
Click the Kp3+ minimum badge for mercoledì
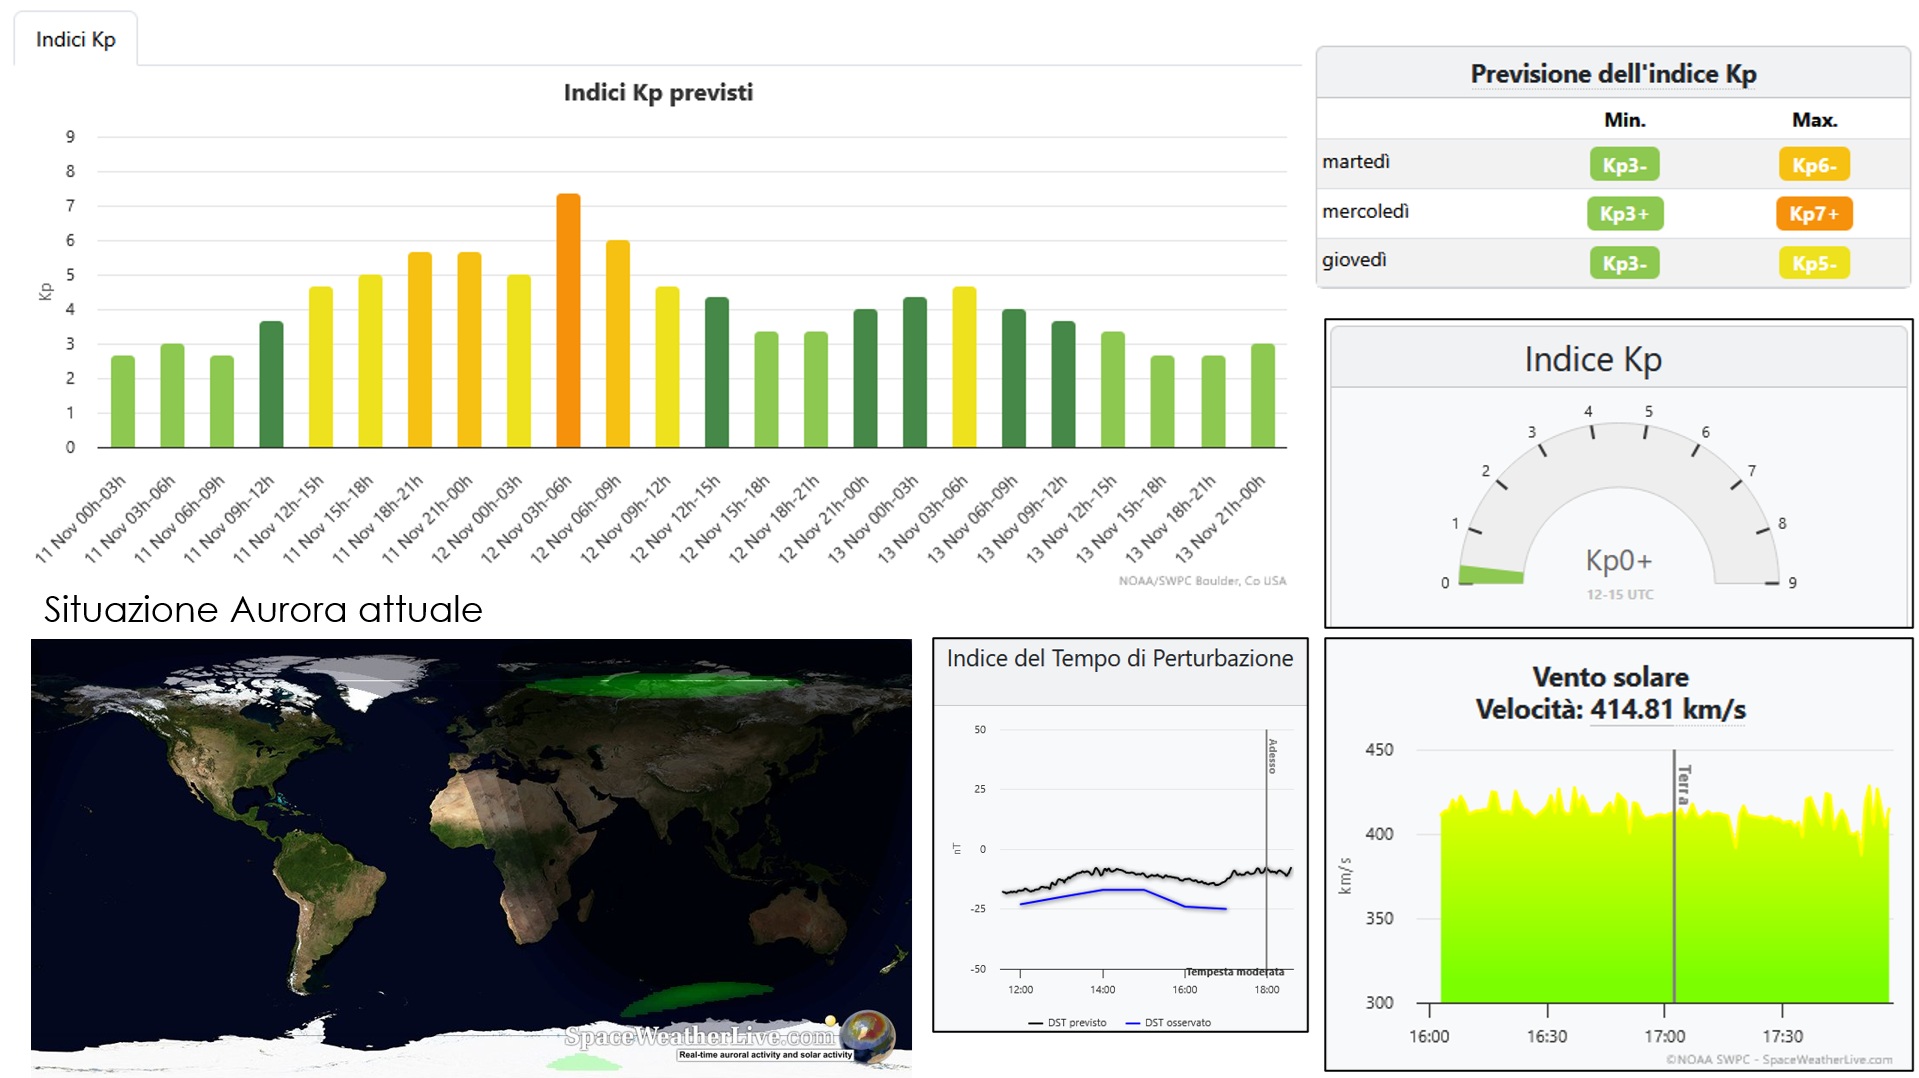(x=1624, y=214)
